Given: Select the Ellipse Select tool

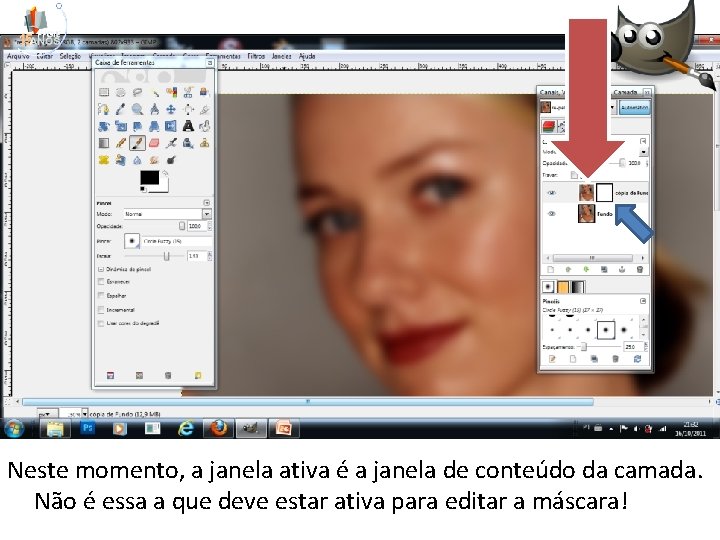Looking at the screenshot, I should (x=120, y=92).
